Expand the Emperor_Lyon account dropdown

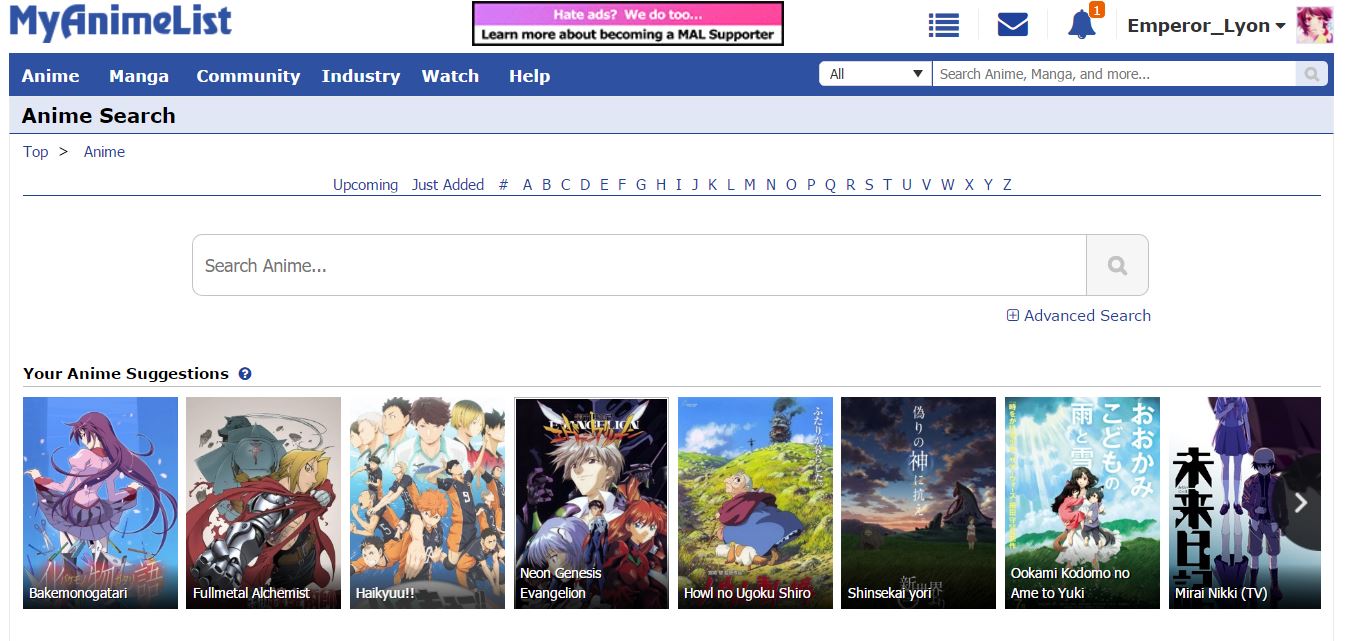pyautogui.click(x=1206, y=26)
